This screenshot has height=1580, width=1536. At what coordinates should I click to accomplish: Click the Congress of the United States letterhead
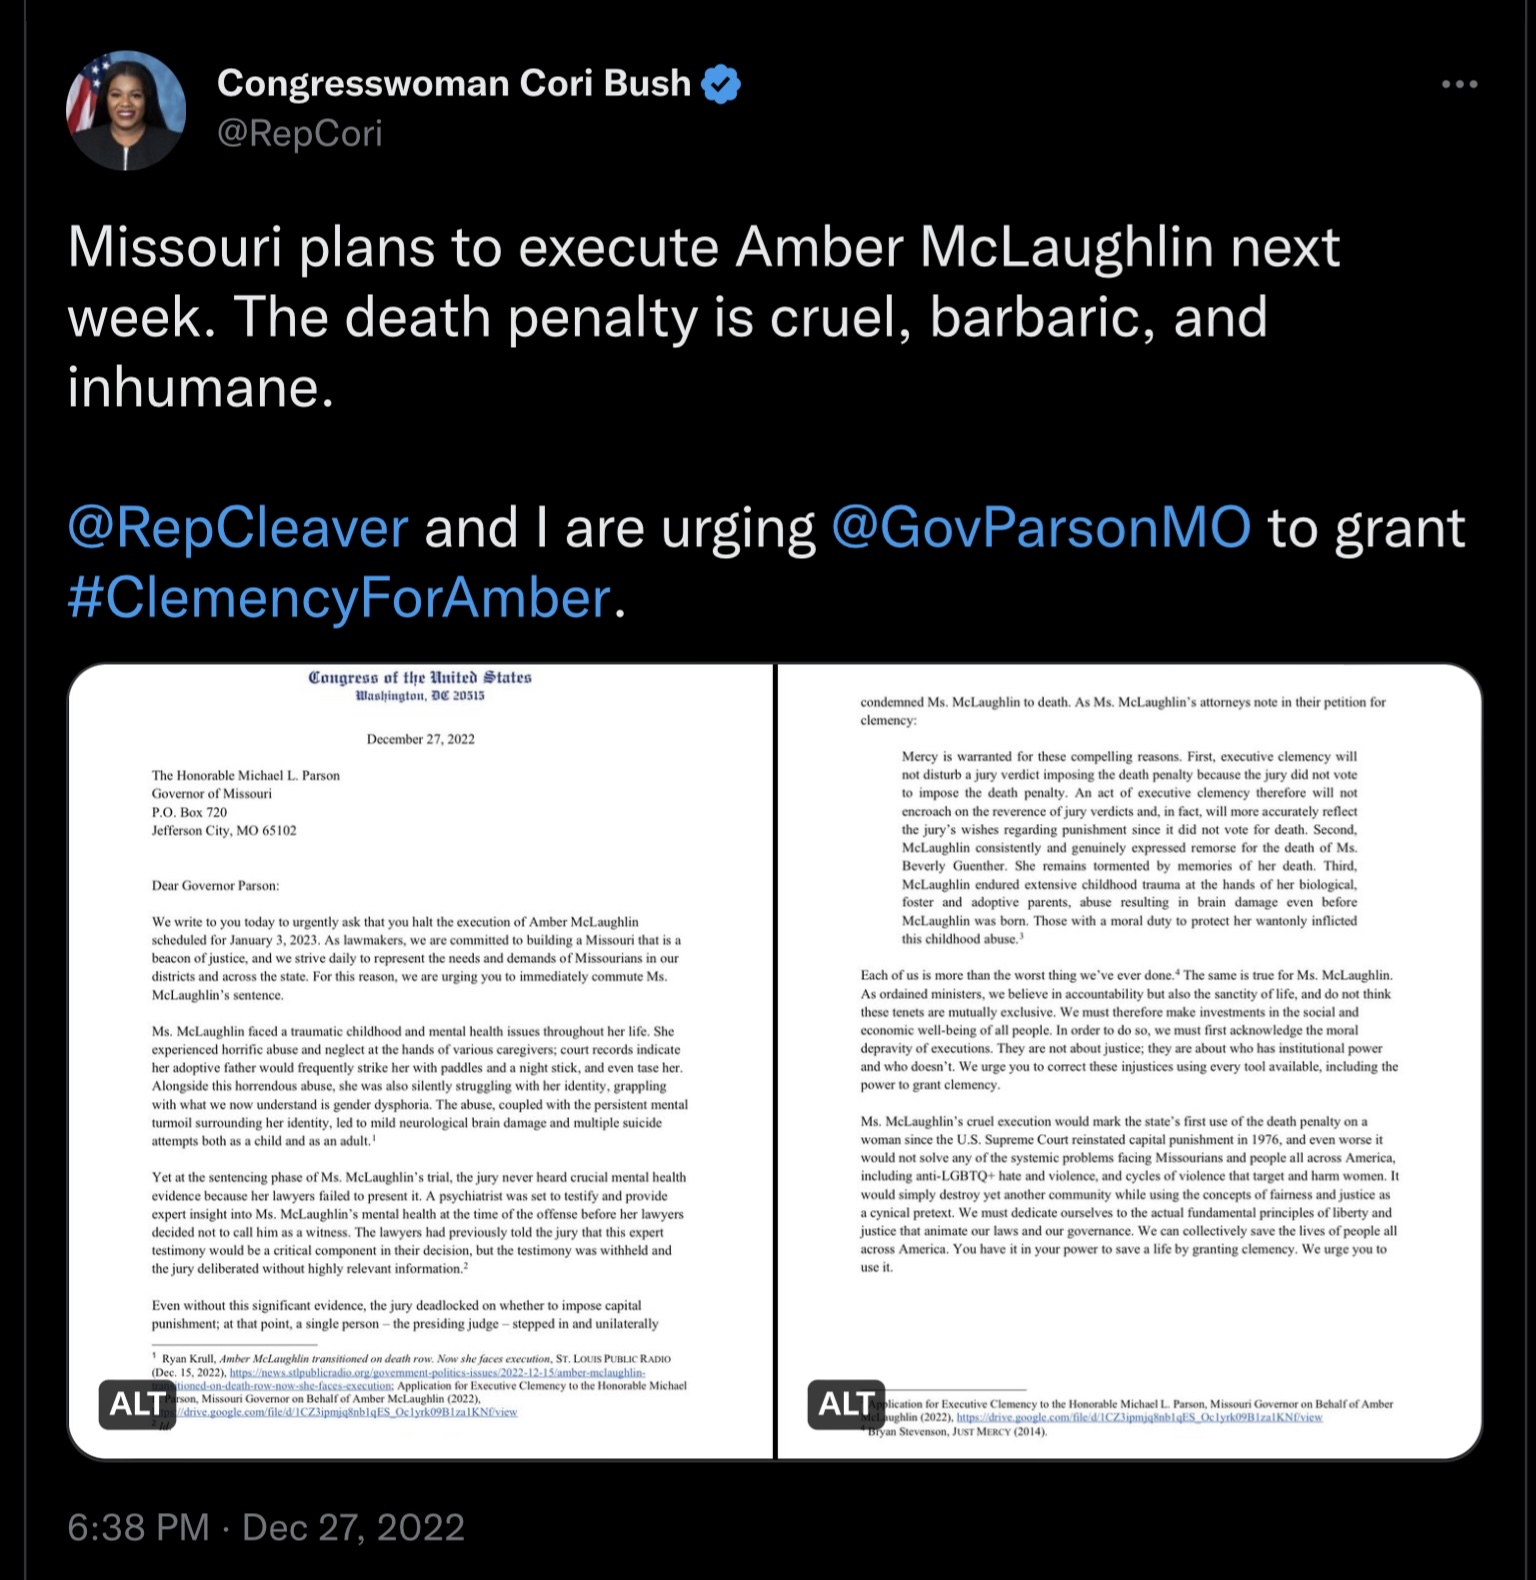420,685
